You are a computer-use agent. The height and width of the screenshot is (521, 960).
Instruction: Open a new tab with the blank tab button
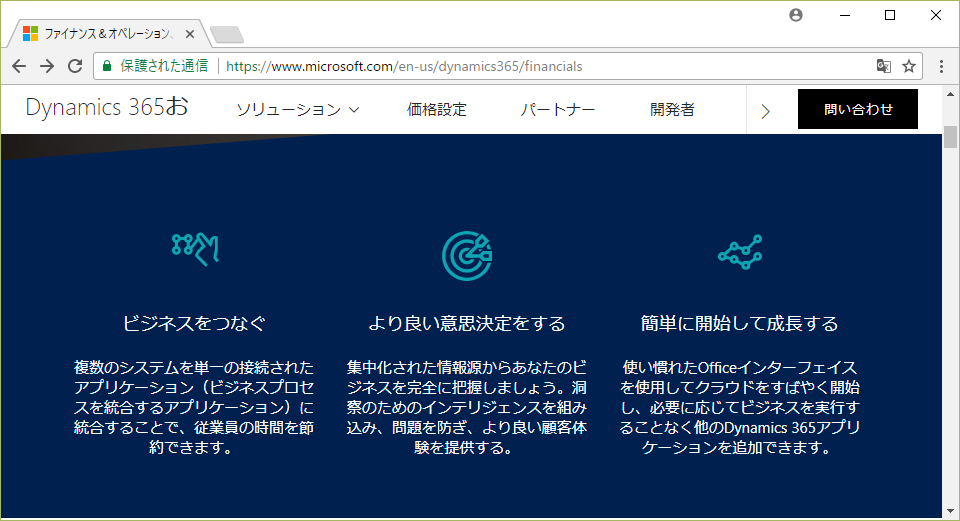coord(227,34)
